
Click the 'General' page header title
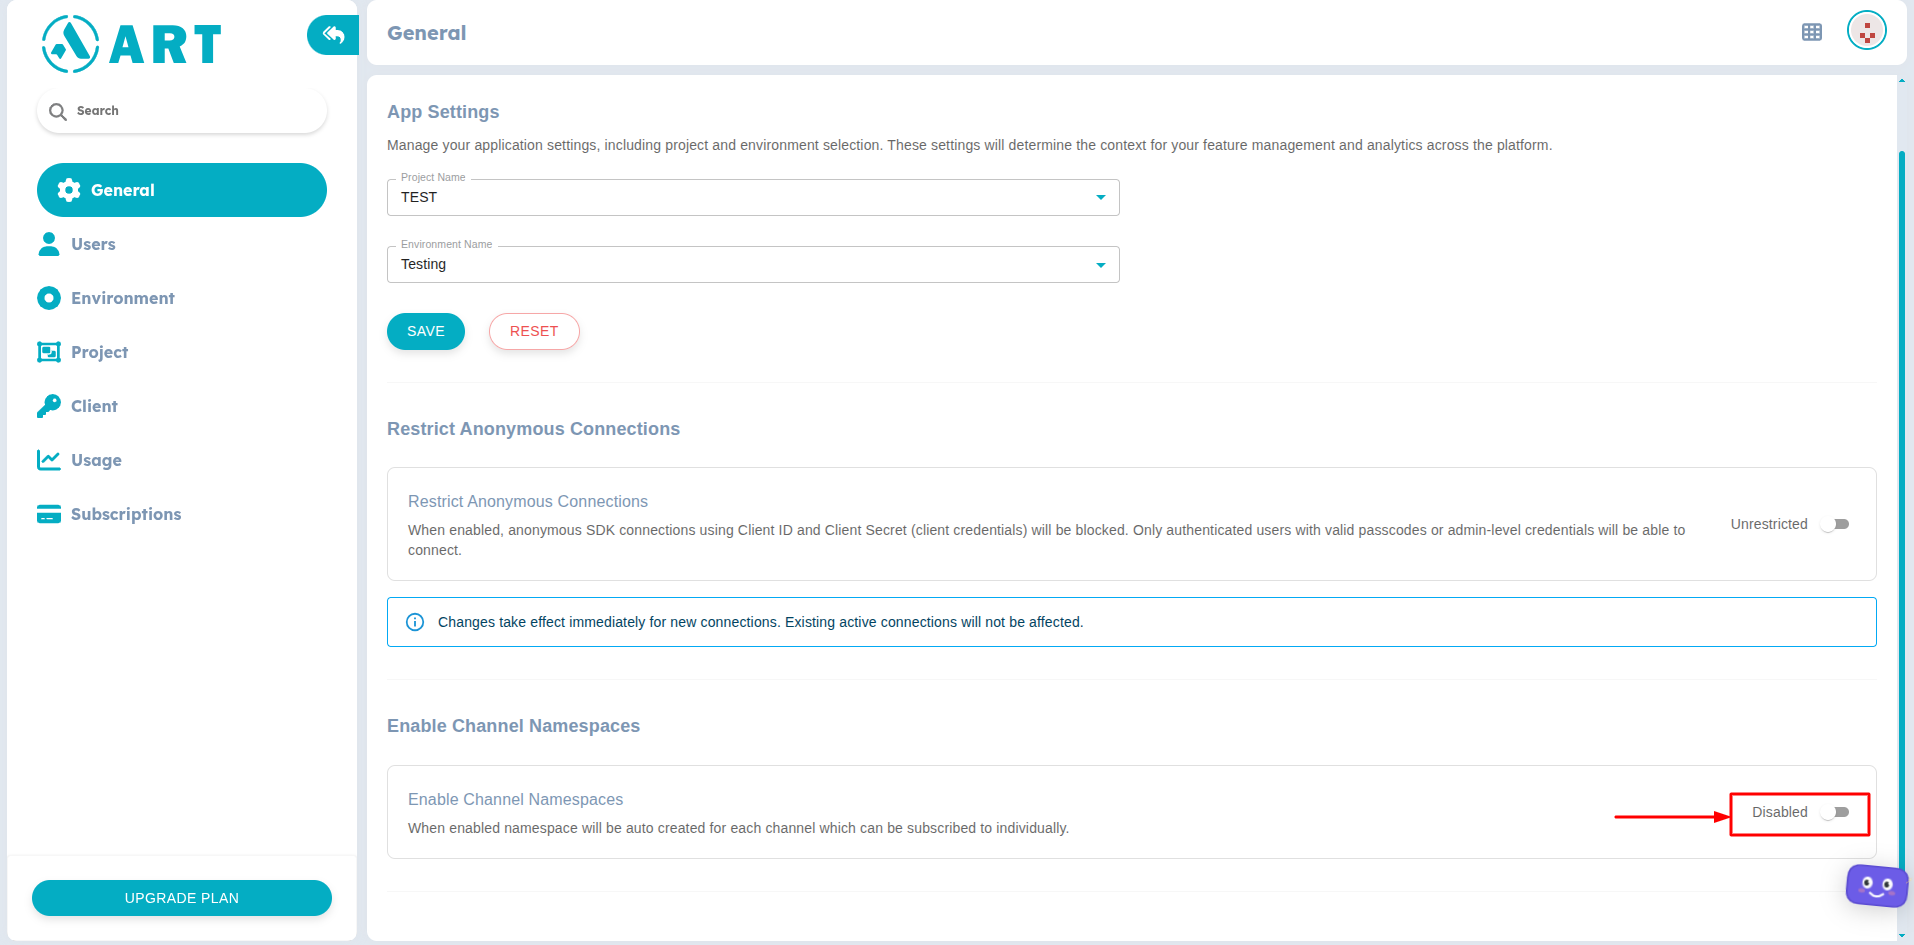(x=427, y=33)
